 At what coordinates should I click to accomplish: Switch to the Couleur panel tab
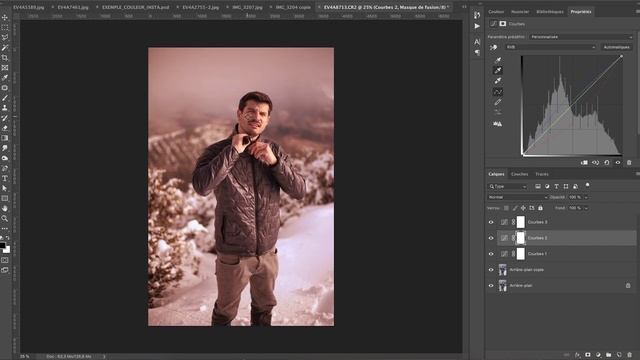point(496,12)
